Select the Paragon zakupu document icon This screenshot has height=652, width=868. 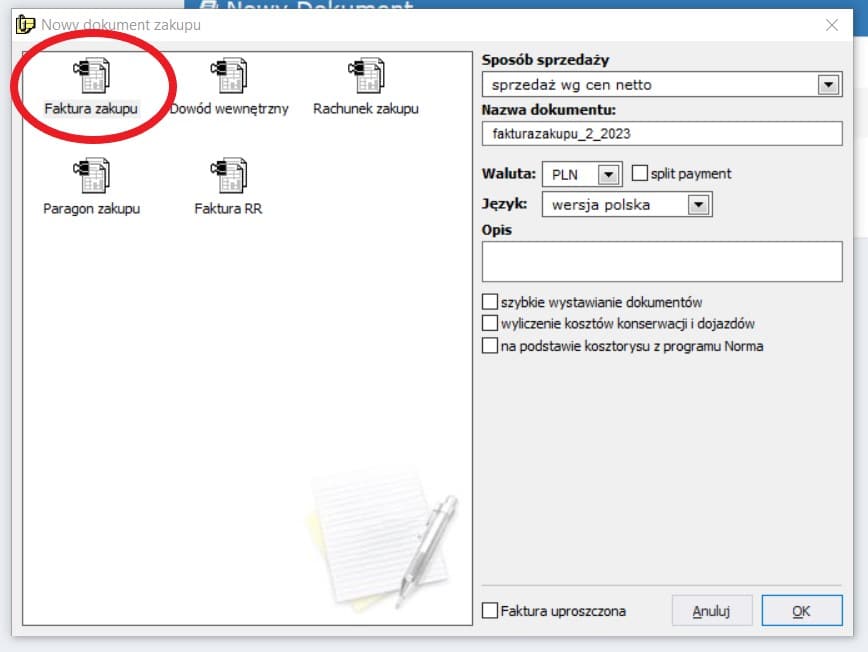tap(91, 176)
